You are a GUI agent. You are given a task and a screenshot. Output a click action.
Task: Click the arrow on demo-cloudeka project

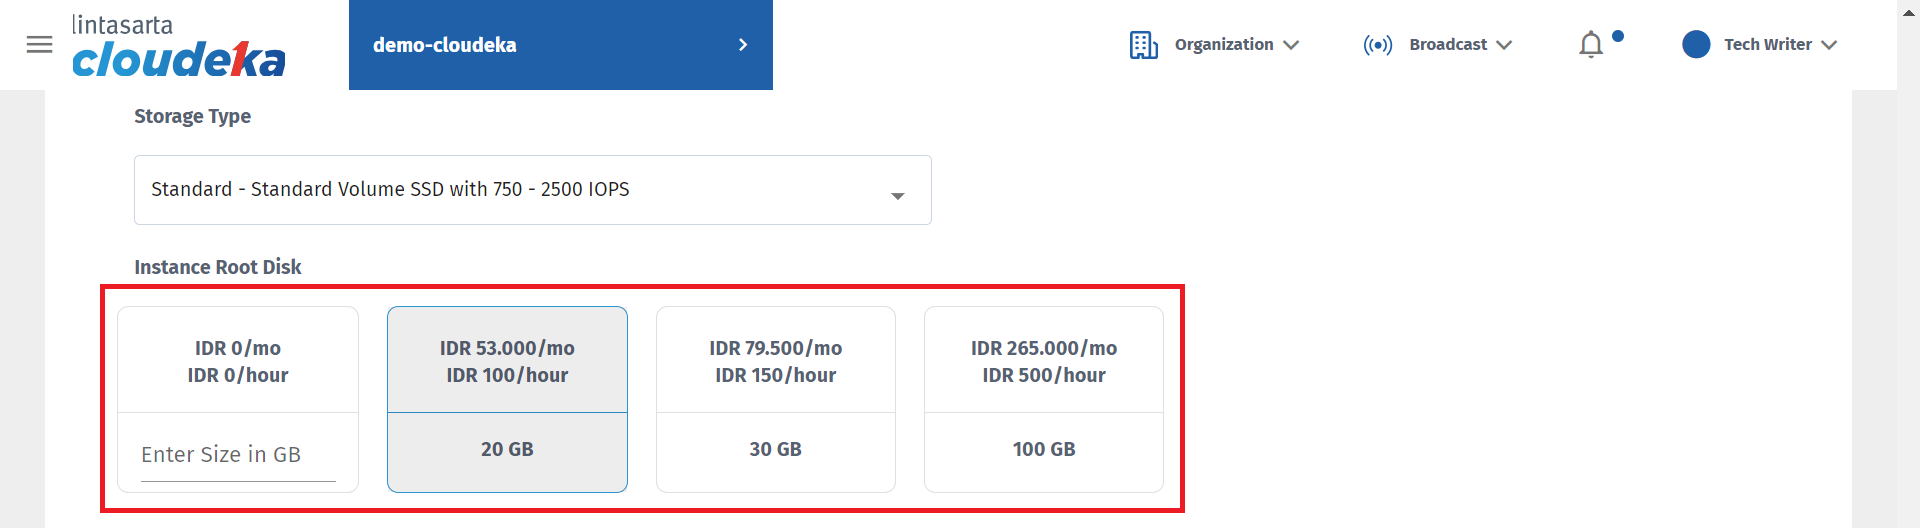742,45
